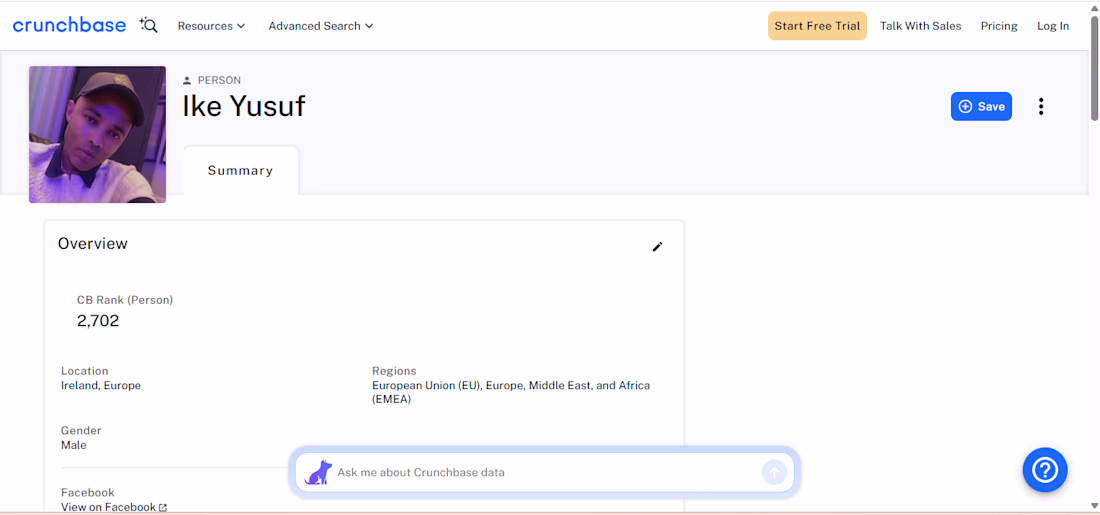Edit Overview with the pencil icon
The image size is (1100, 515).
657,246
